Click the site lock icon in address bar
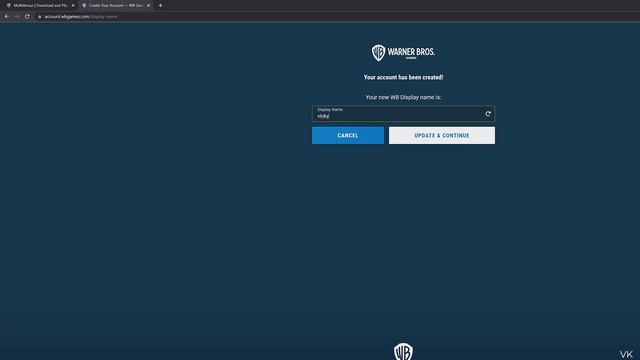This screenshot has height=360, width=640. coord(40,17)
